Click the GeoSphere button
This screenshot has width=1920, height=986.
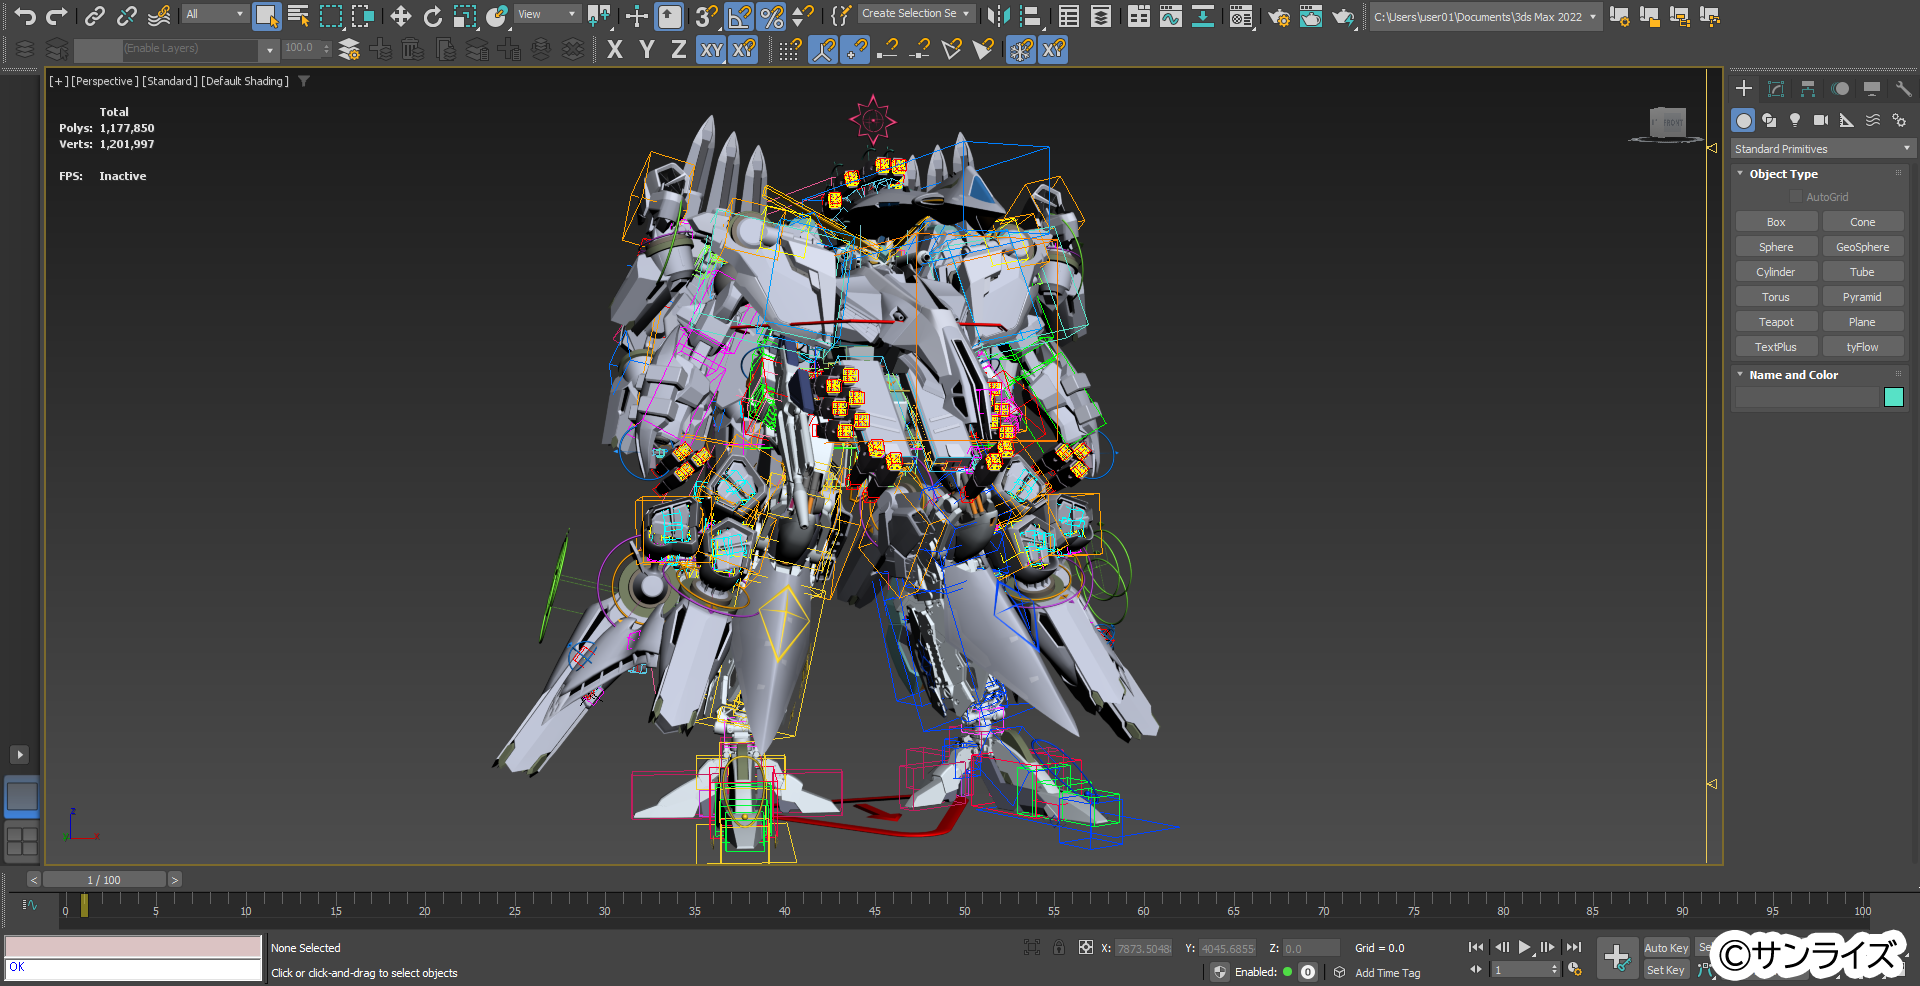pos(1863,247)
